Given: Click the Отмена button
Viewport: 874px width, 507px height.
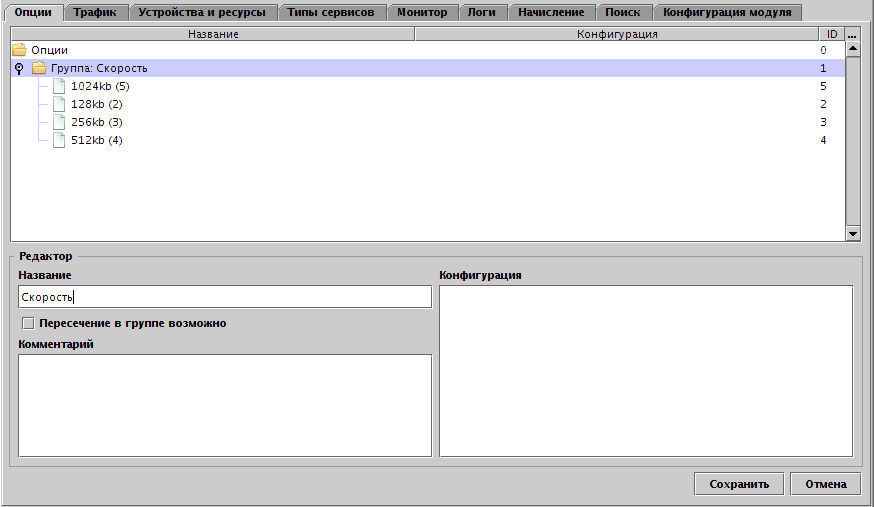Looking at the screenshot, I should (825, 484).
